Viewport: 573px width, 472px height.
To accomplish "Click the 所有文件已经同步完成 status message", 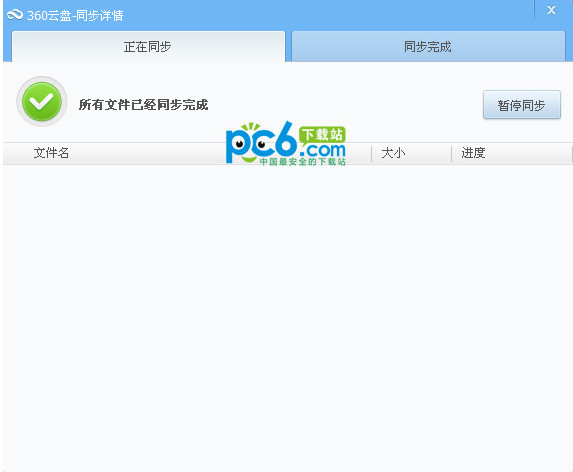I will (x=143, y=105).
